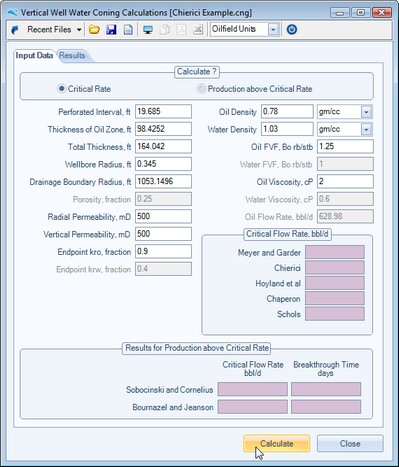This screenshot has width=399, height=467.
Task: Click the Water Density value field
Action: pos(287,129)
